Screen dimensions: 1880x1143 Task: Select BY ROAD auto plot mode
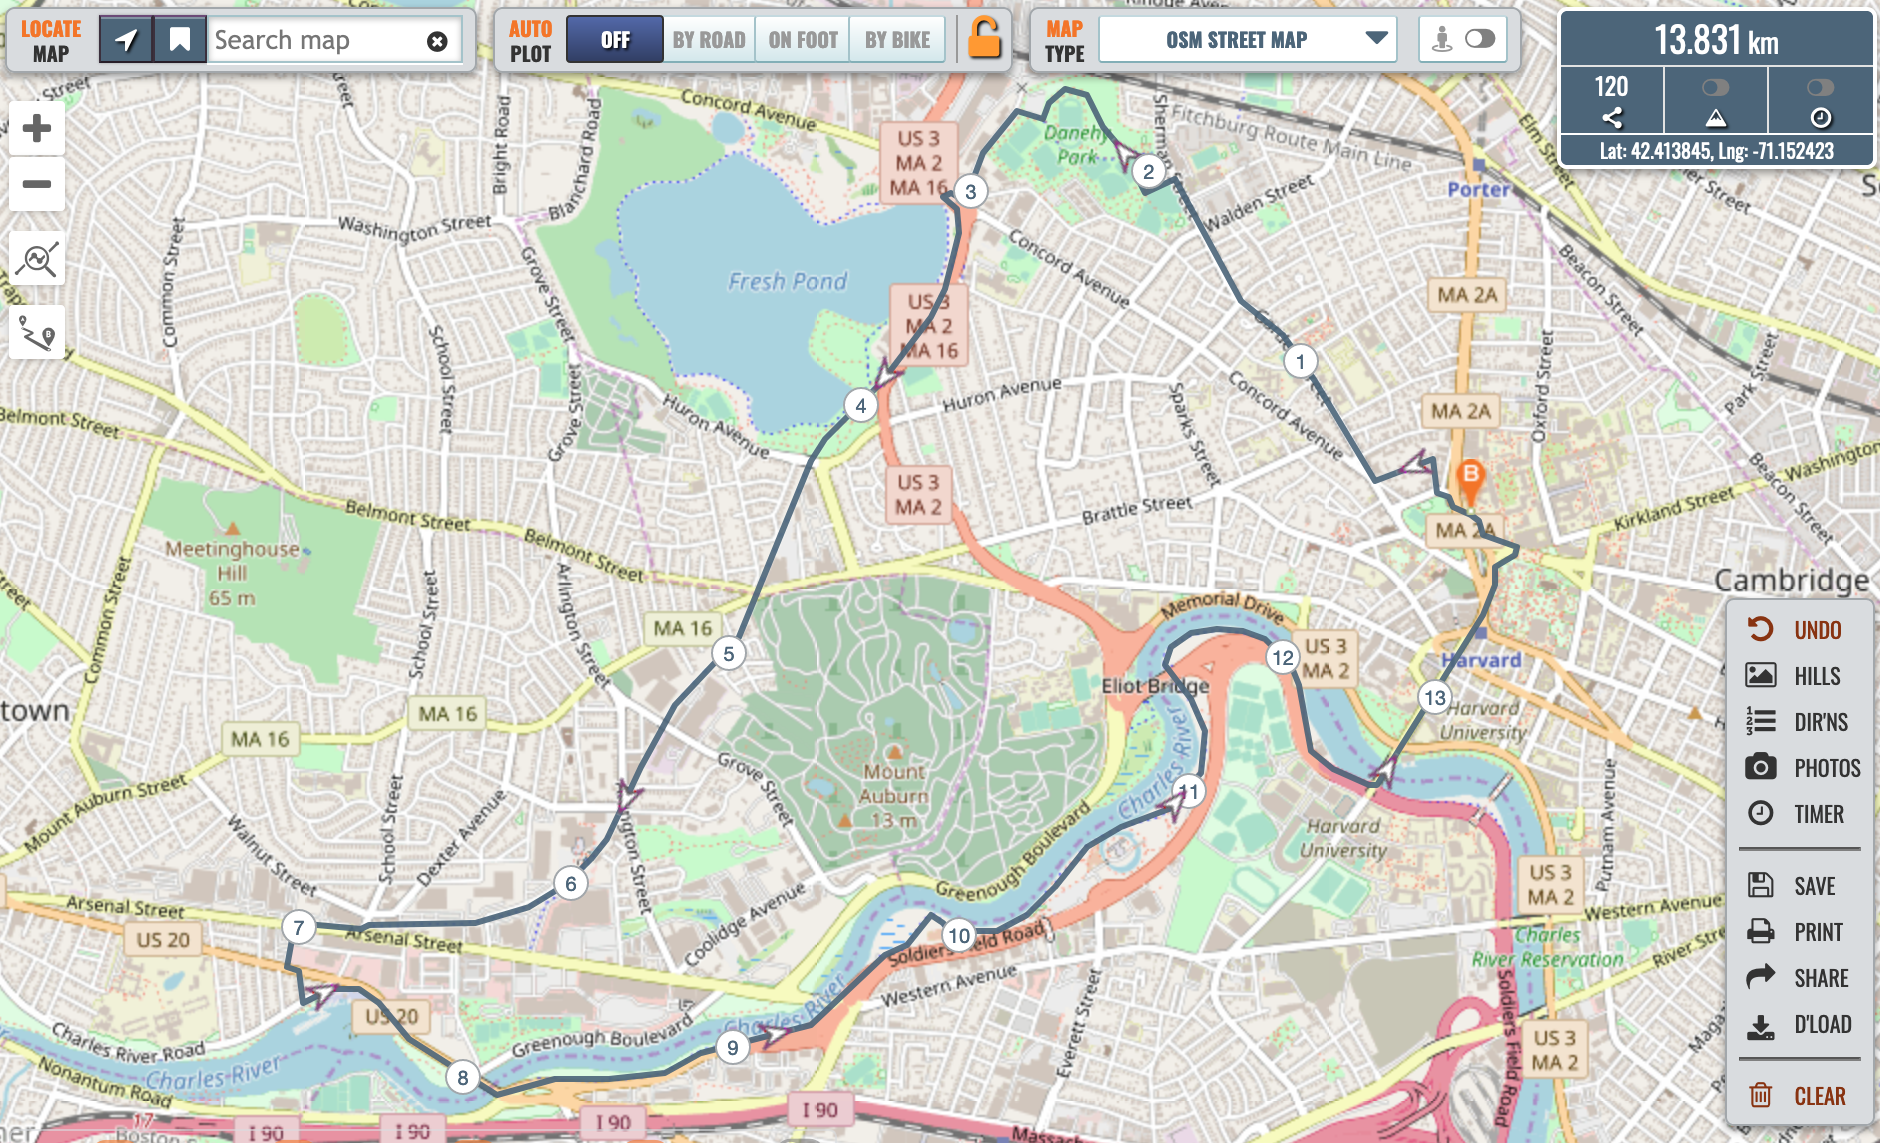[708, 40]
